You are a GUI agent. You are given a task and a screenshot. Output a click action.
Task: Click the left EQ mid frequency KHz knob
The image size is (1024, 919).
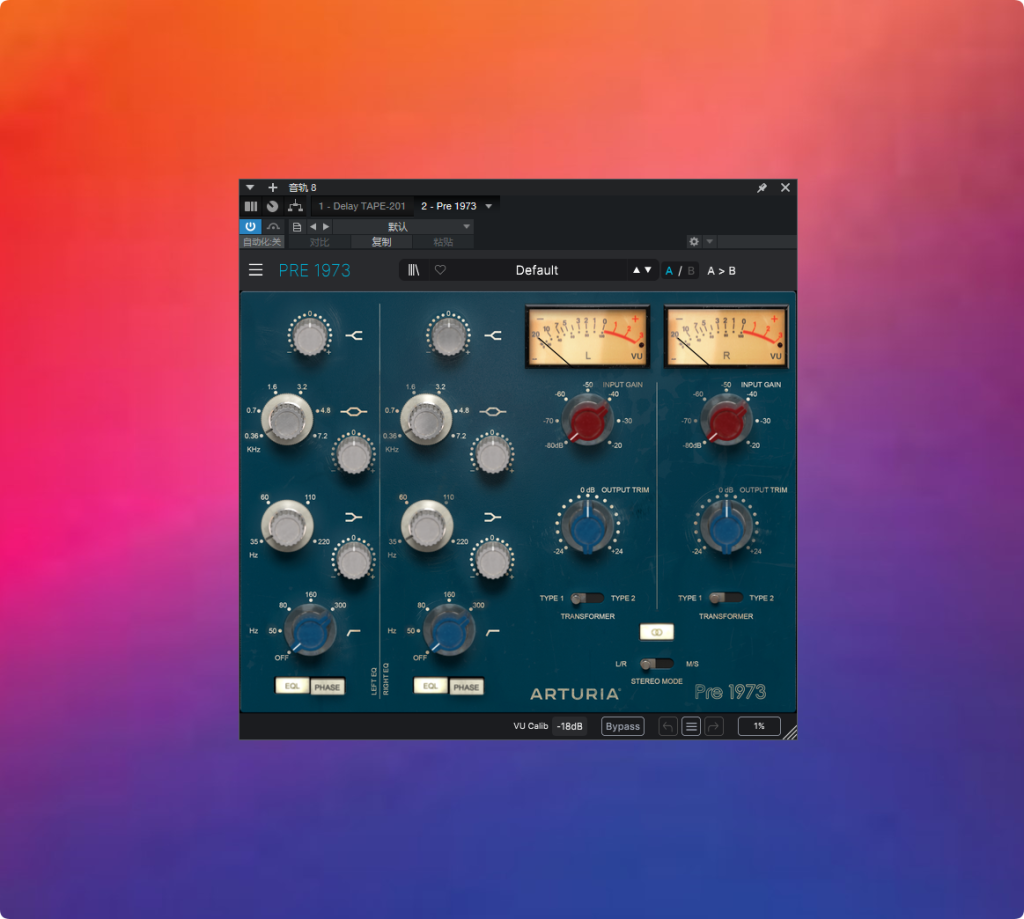pos(287,420)
